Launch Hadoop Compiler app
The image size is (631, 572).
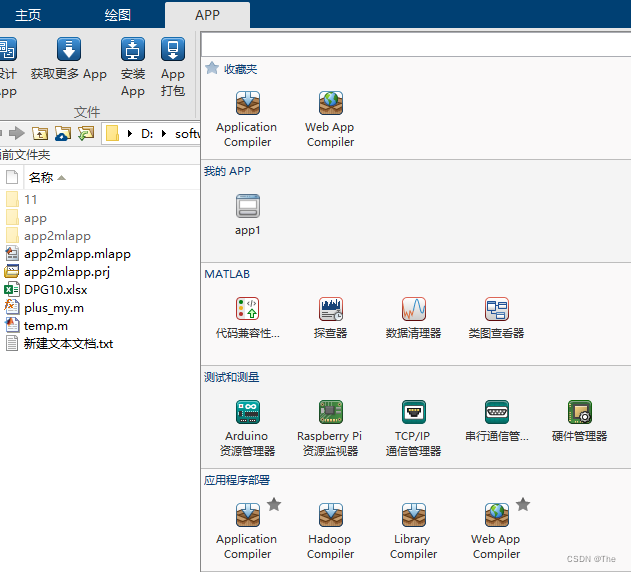[330, 531]
